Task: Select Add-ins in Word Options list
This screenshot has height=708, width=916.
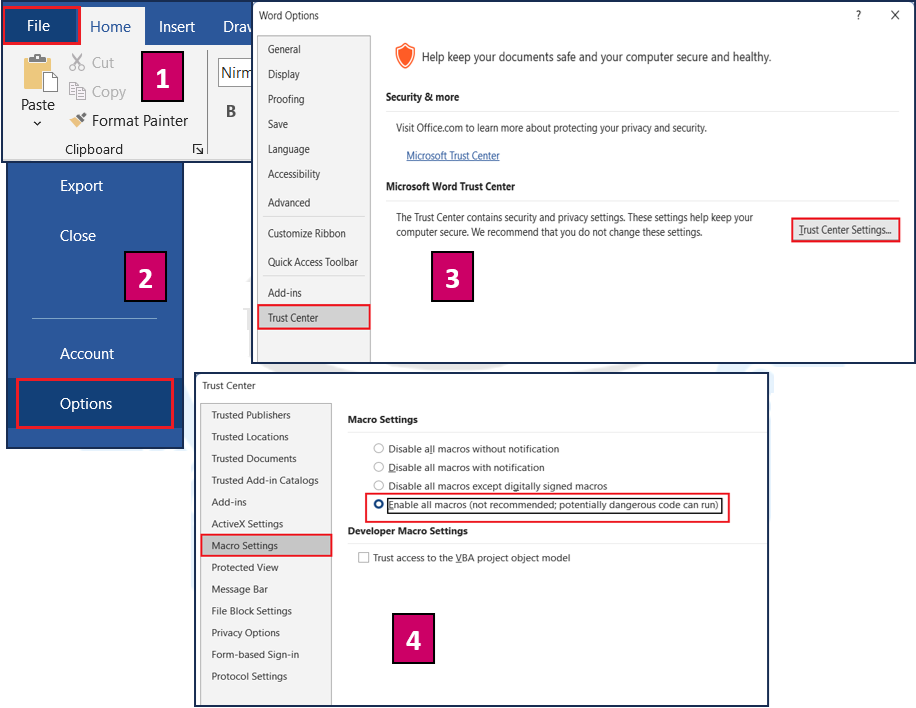Action: pyautogui.click(x=314, y=293)
